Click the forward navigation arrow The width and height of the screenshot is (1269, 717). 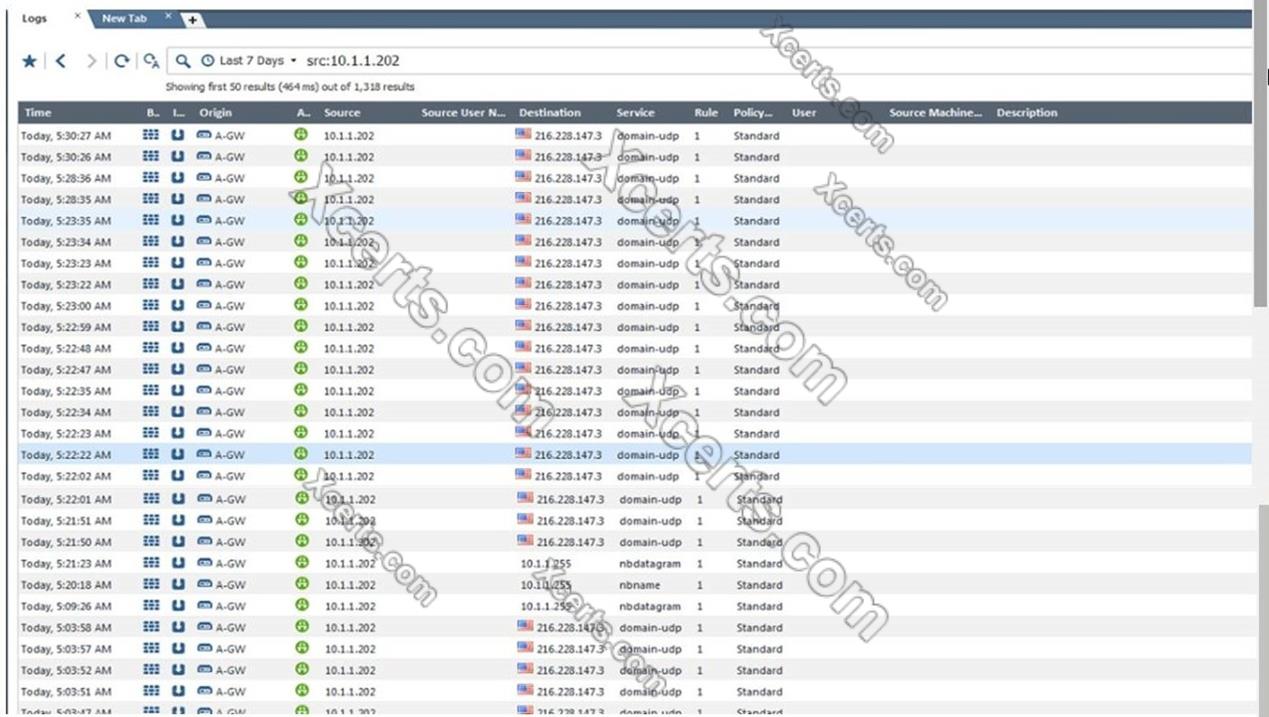point(91,61)
